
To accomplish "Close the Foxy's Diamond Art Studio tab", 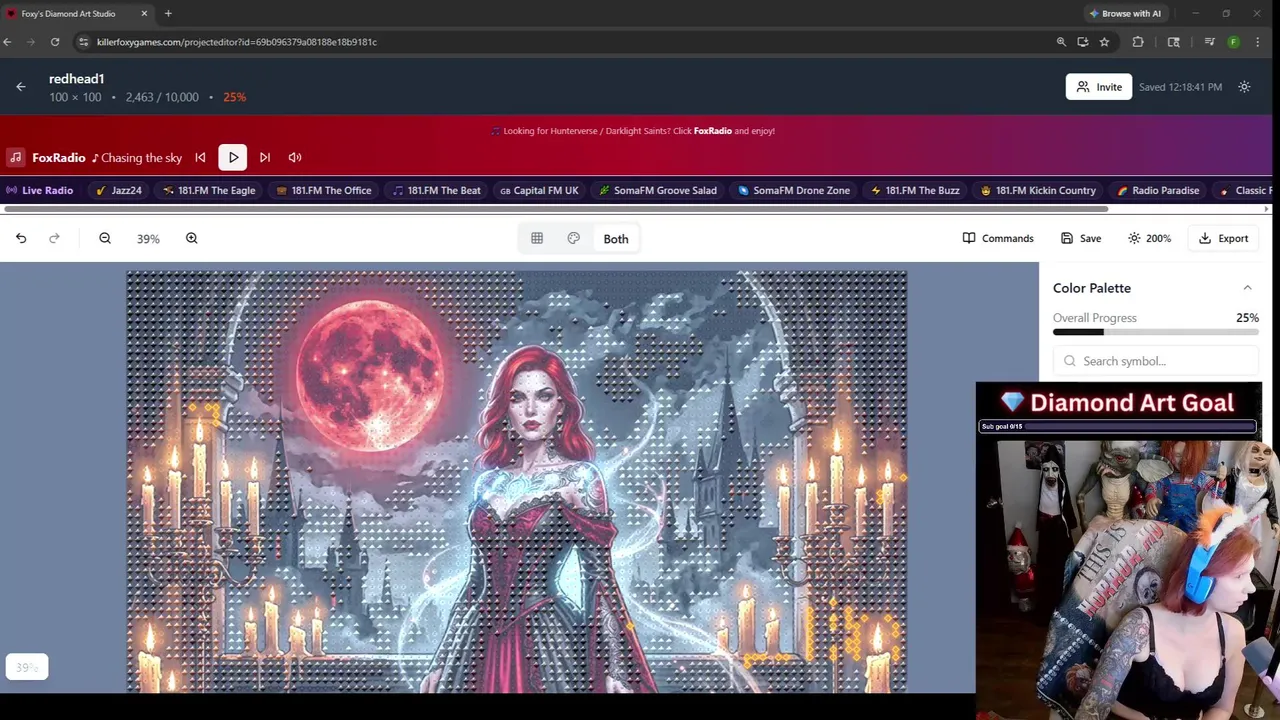I will (144, 13).
